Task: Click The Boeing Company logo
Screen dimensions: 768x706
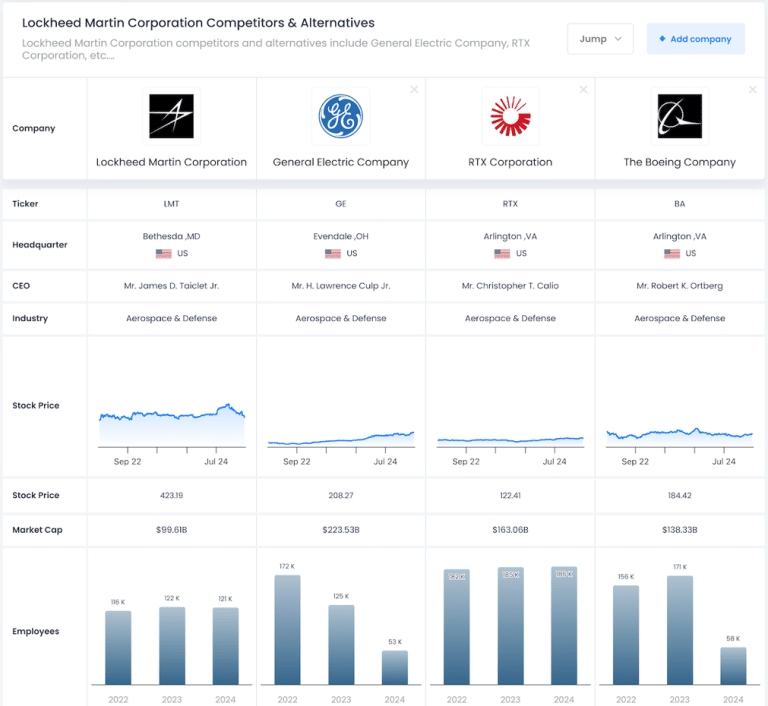Action: (x=680, y=116)
